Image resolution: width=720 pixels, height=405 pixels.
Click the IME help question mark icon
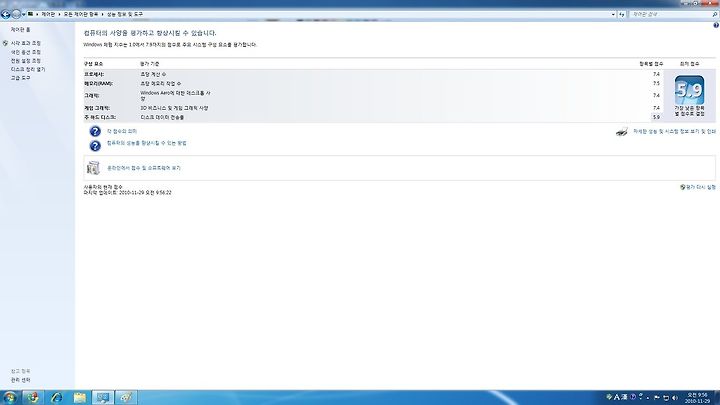[x=633, y=397]
